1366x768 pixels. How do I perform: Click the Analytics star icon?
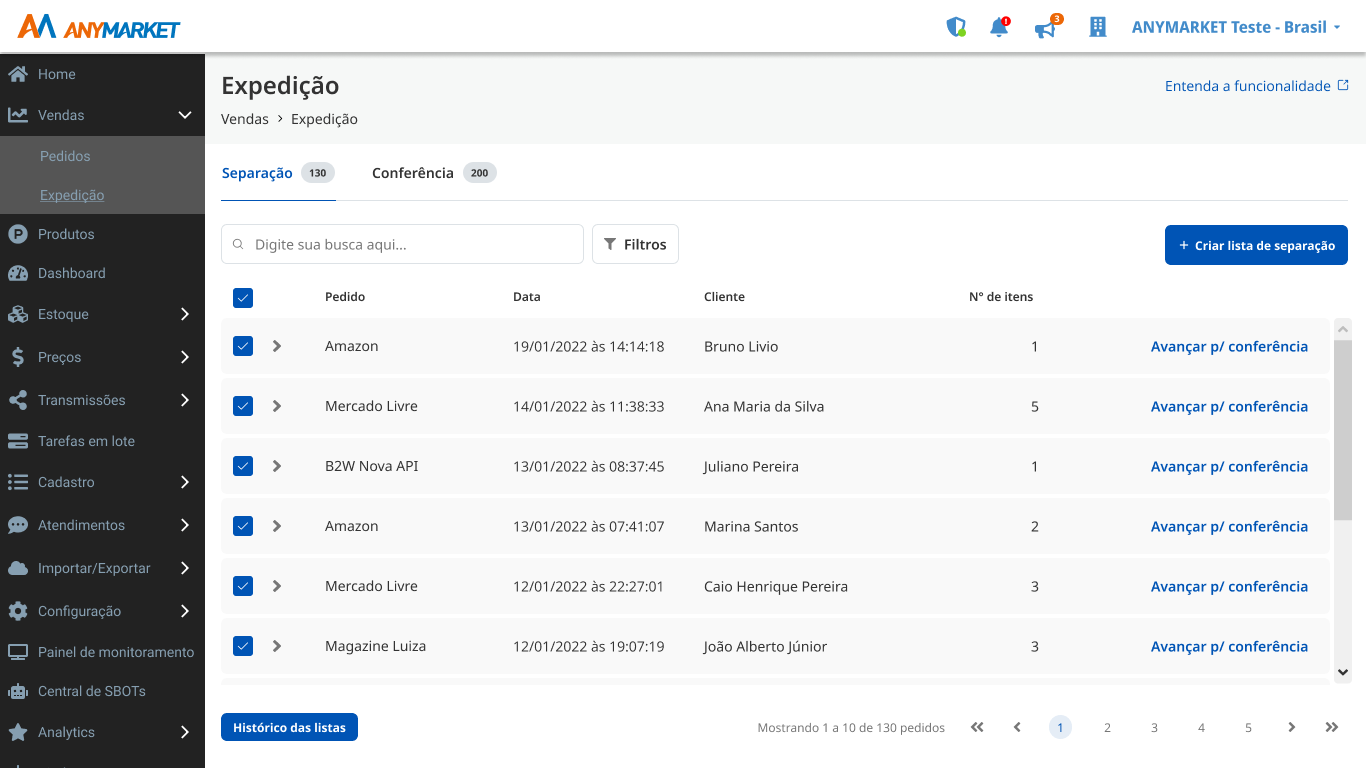click(x=17, y=732)
